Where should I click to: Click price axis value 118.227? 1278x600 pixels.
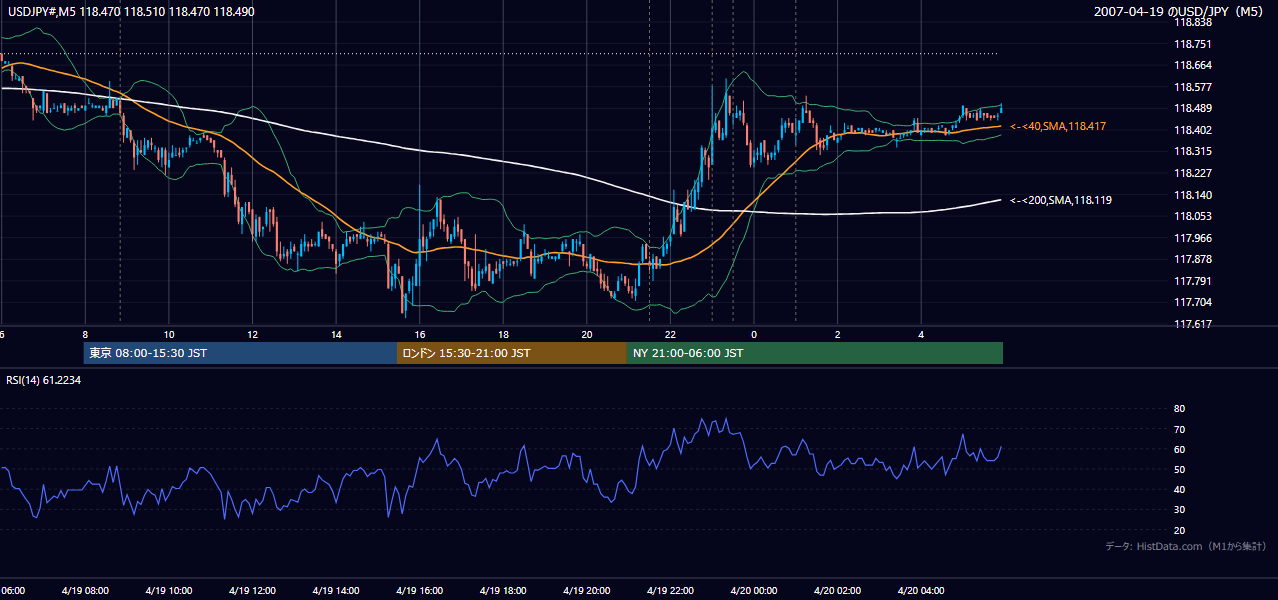(x=1193, y=173)
